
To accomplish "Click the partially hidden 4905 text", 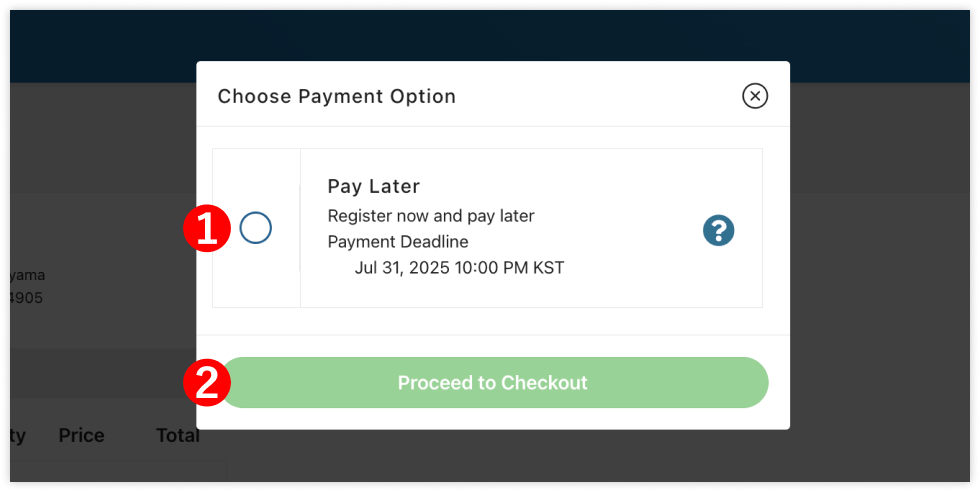I will 26,298.
